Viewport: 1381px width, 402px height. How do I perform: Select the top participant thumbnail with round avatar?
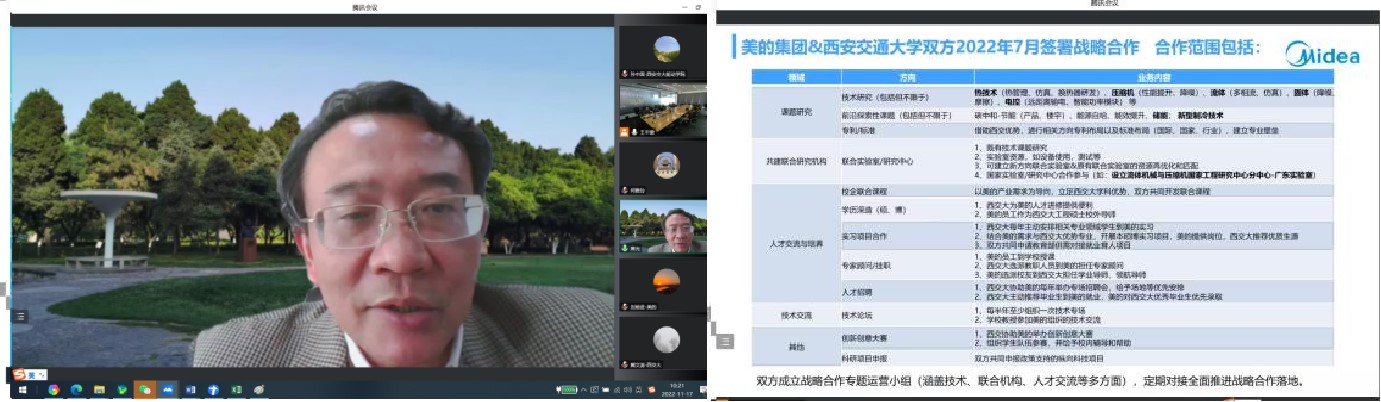(x=666, y=52)
